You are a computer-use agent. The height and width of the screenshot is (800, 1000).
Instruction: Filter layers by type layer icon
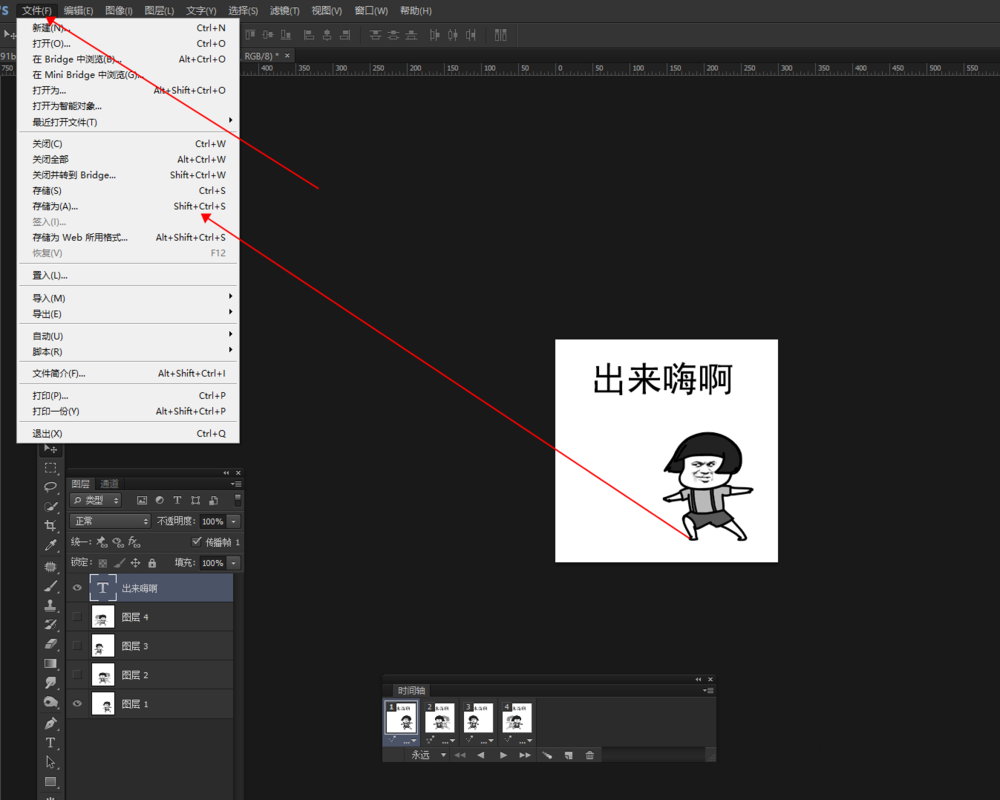tap(177, 501)
